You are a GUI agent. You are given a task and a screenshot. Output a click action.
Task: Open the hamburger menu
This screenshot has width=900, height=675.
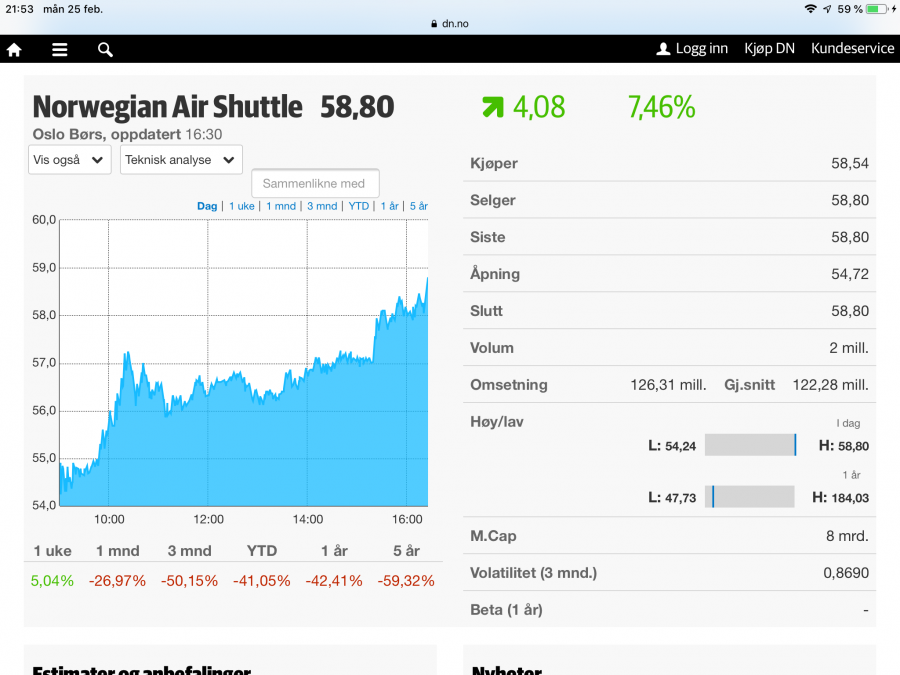point(60,49)
